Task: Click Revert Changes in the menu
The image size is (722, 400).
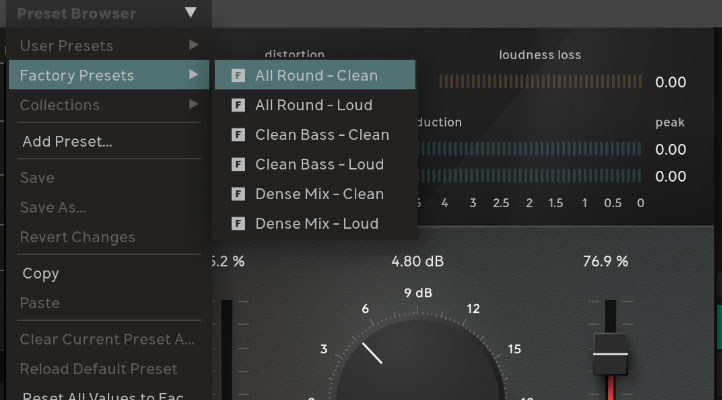Action: (109, 237)
